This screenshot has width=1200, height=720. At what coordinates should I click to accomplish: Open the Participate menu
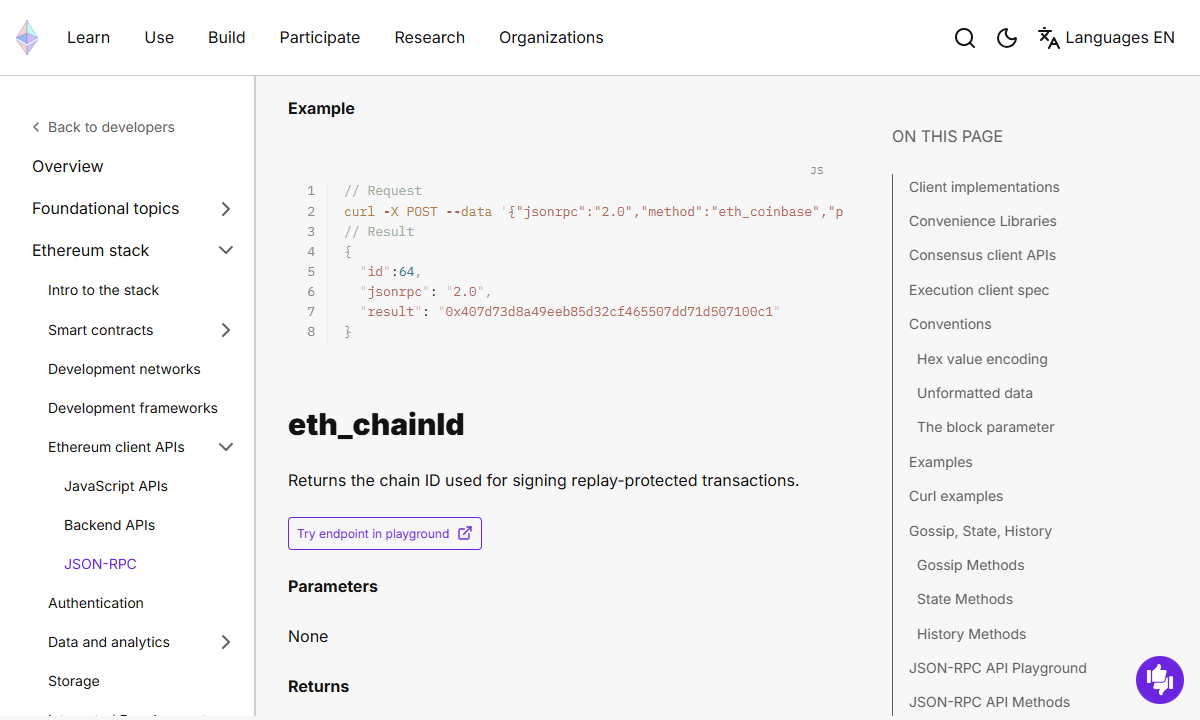click(320, 38)
